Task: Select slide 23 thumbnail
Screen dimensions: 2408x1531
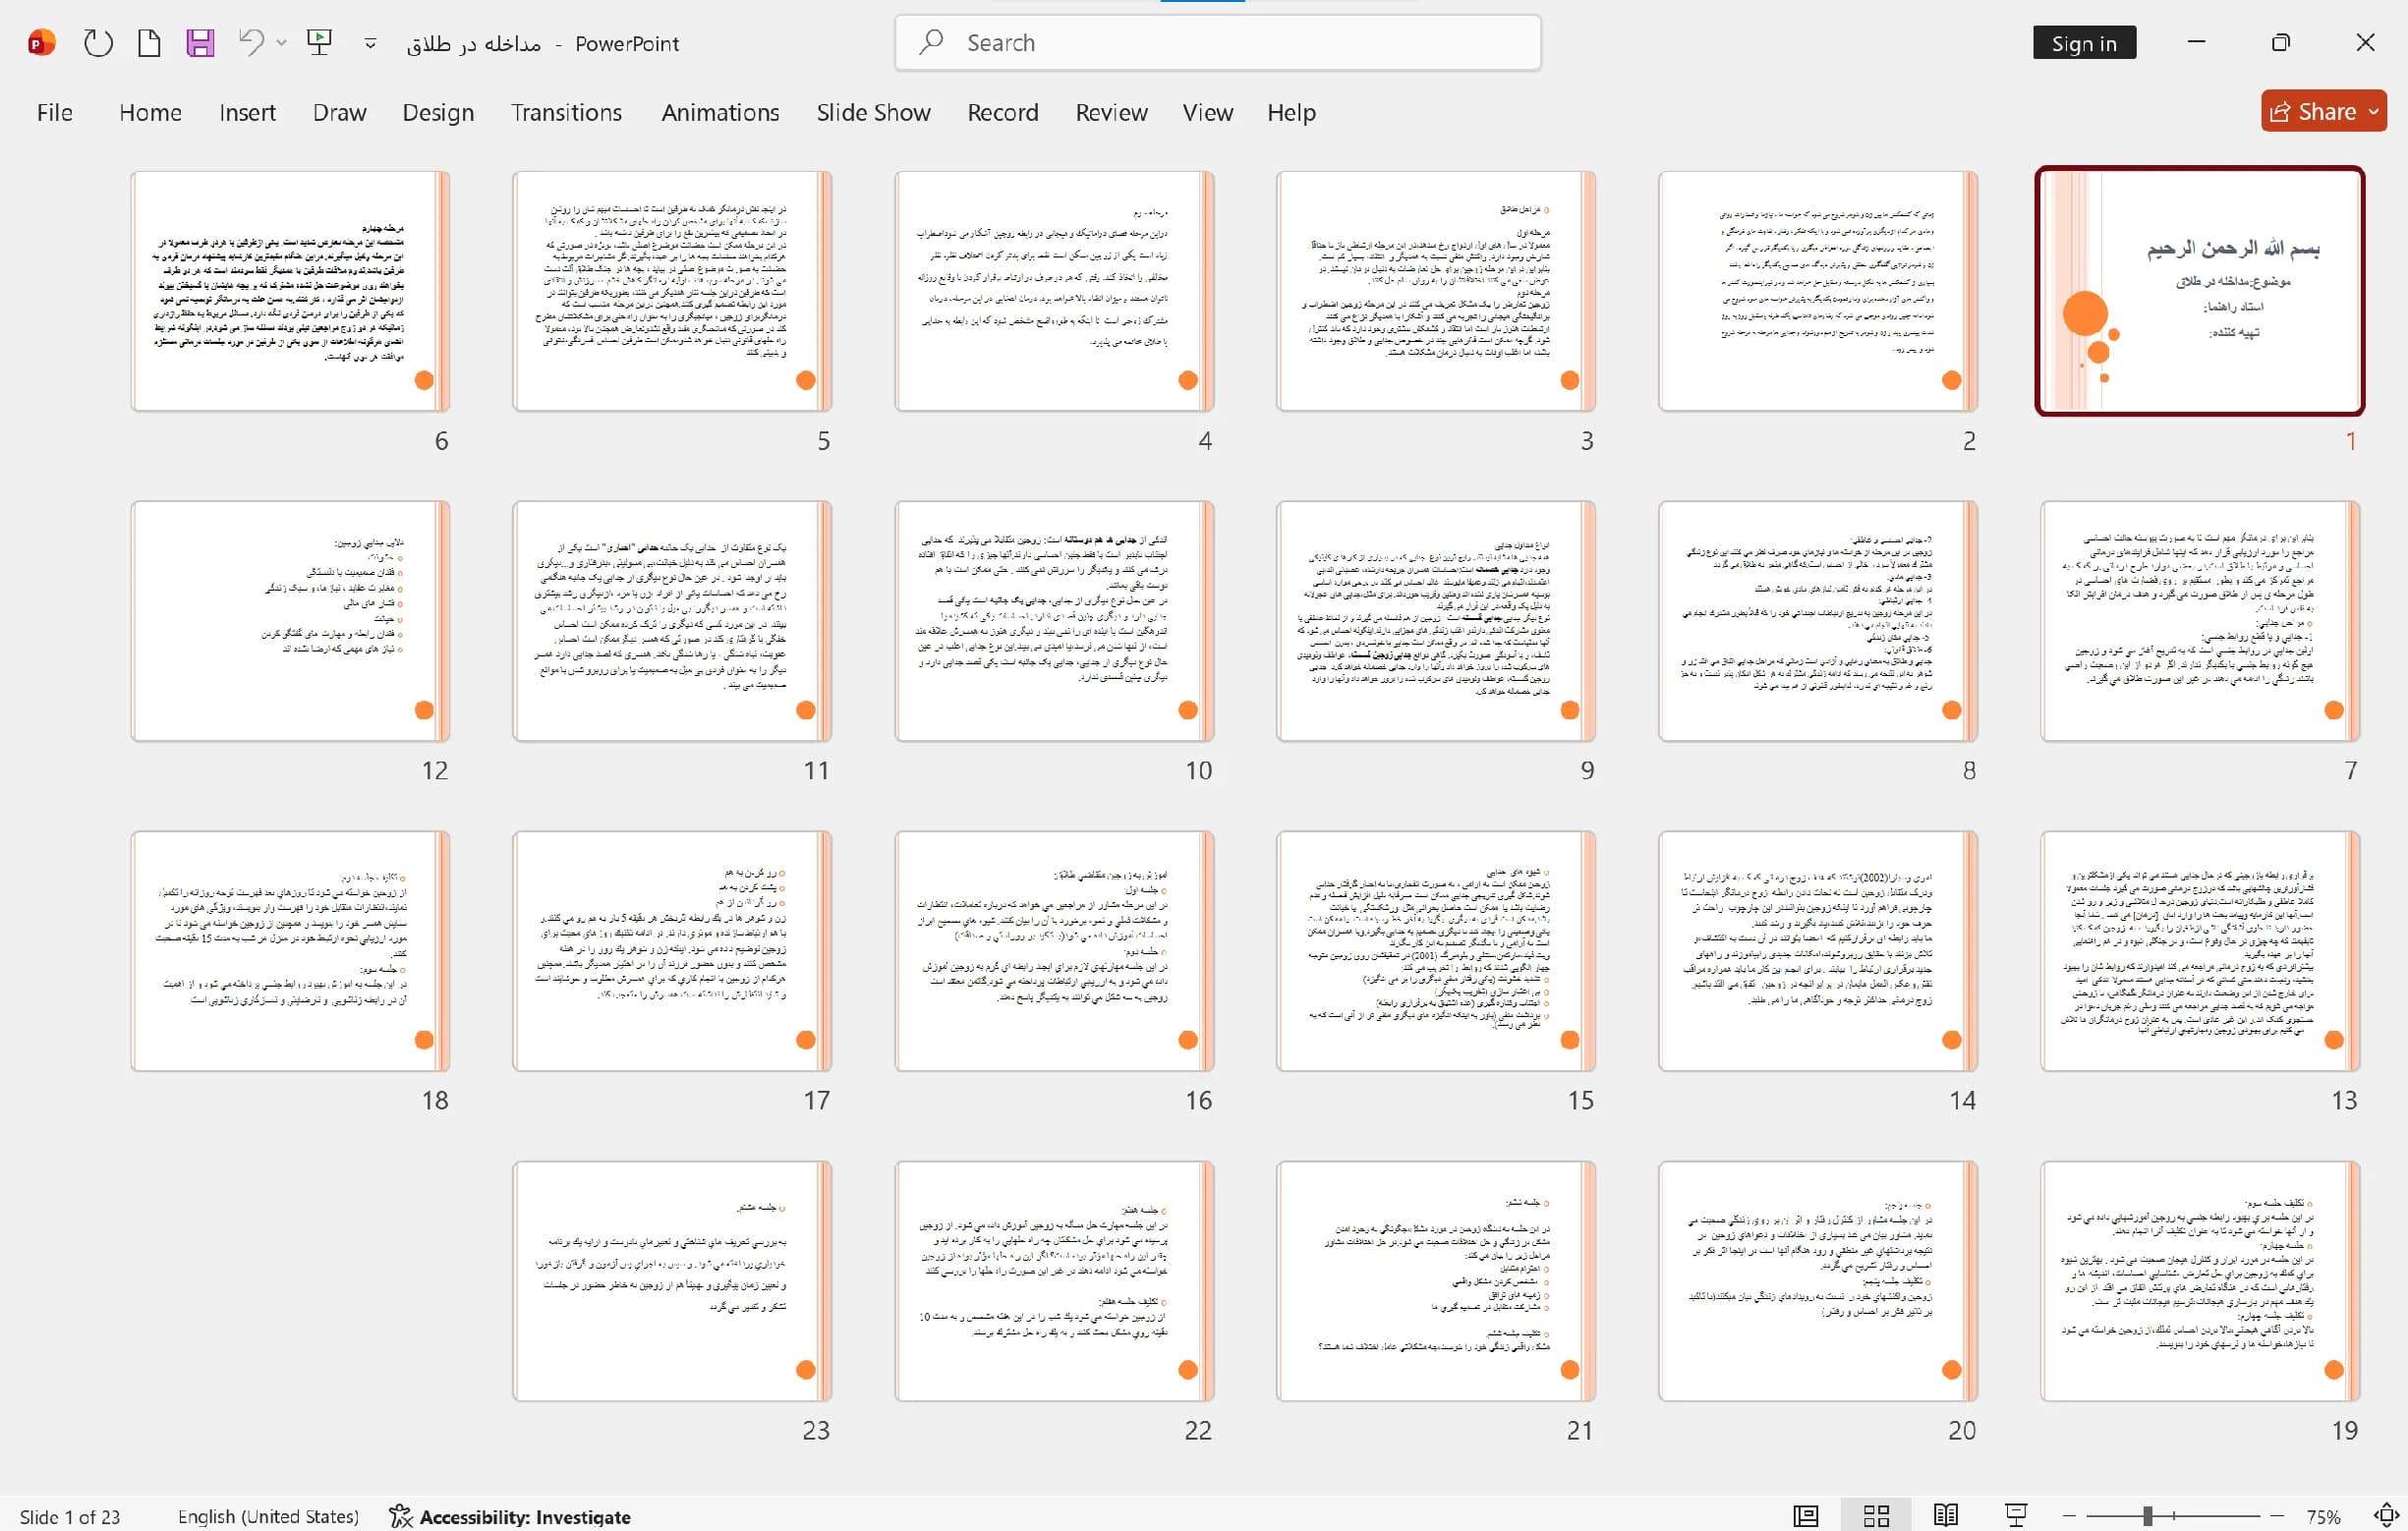Action: (x=672, y=1281)
